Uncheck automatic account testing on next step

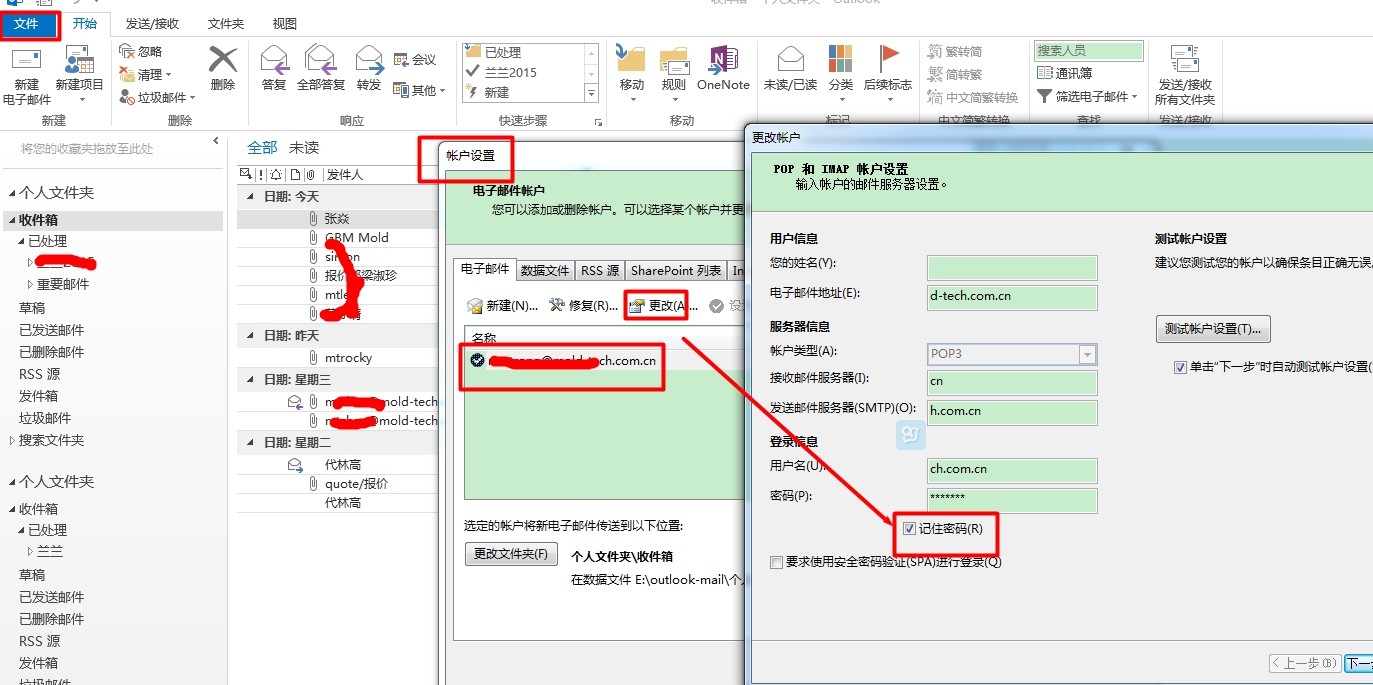[x=1181, y=367]
